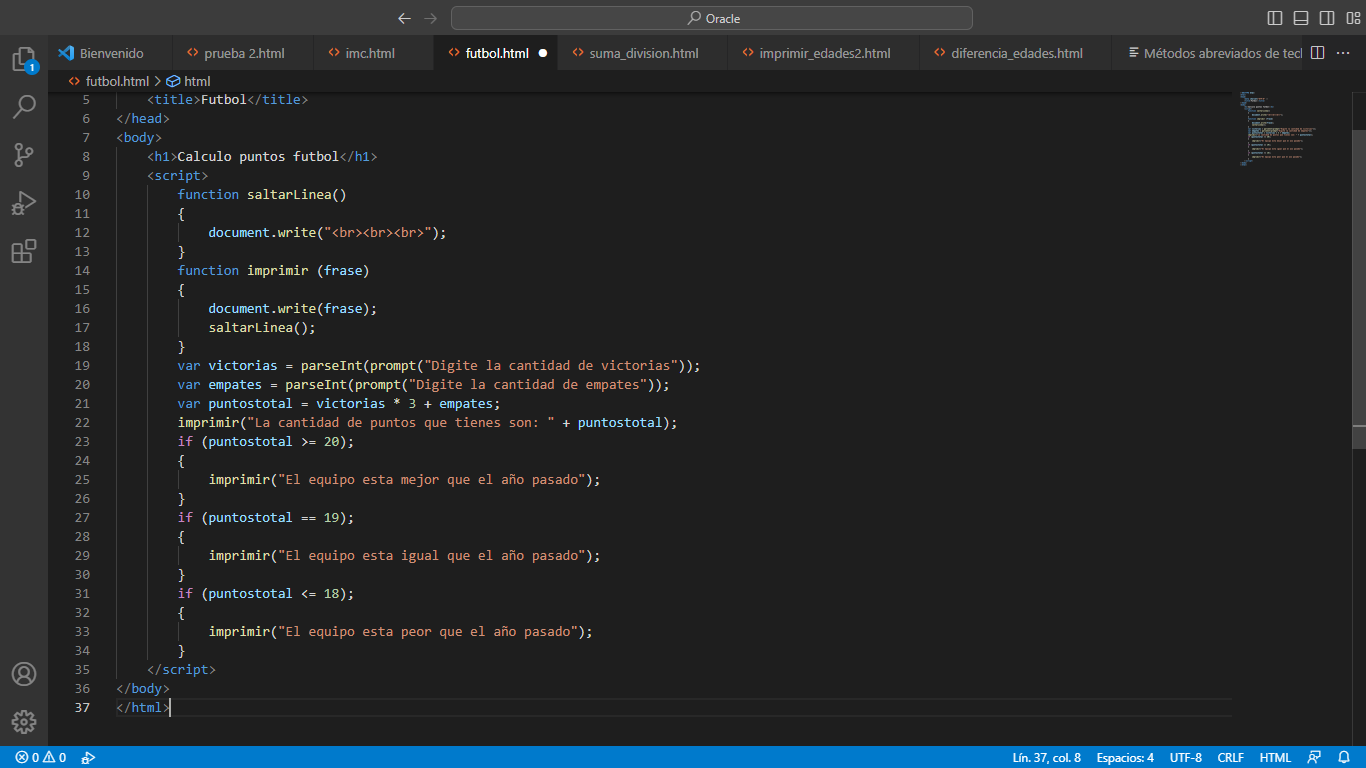
Task: Click line number 37 in gutter
Action: (x=82, y=707)
